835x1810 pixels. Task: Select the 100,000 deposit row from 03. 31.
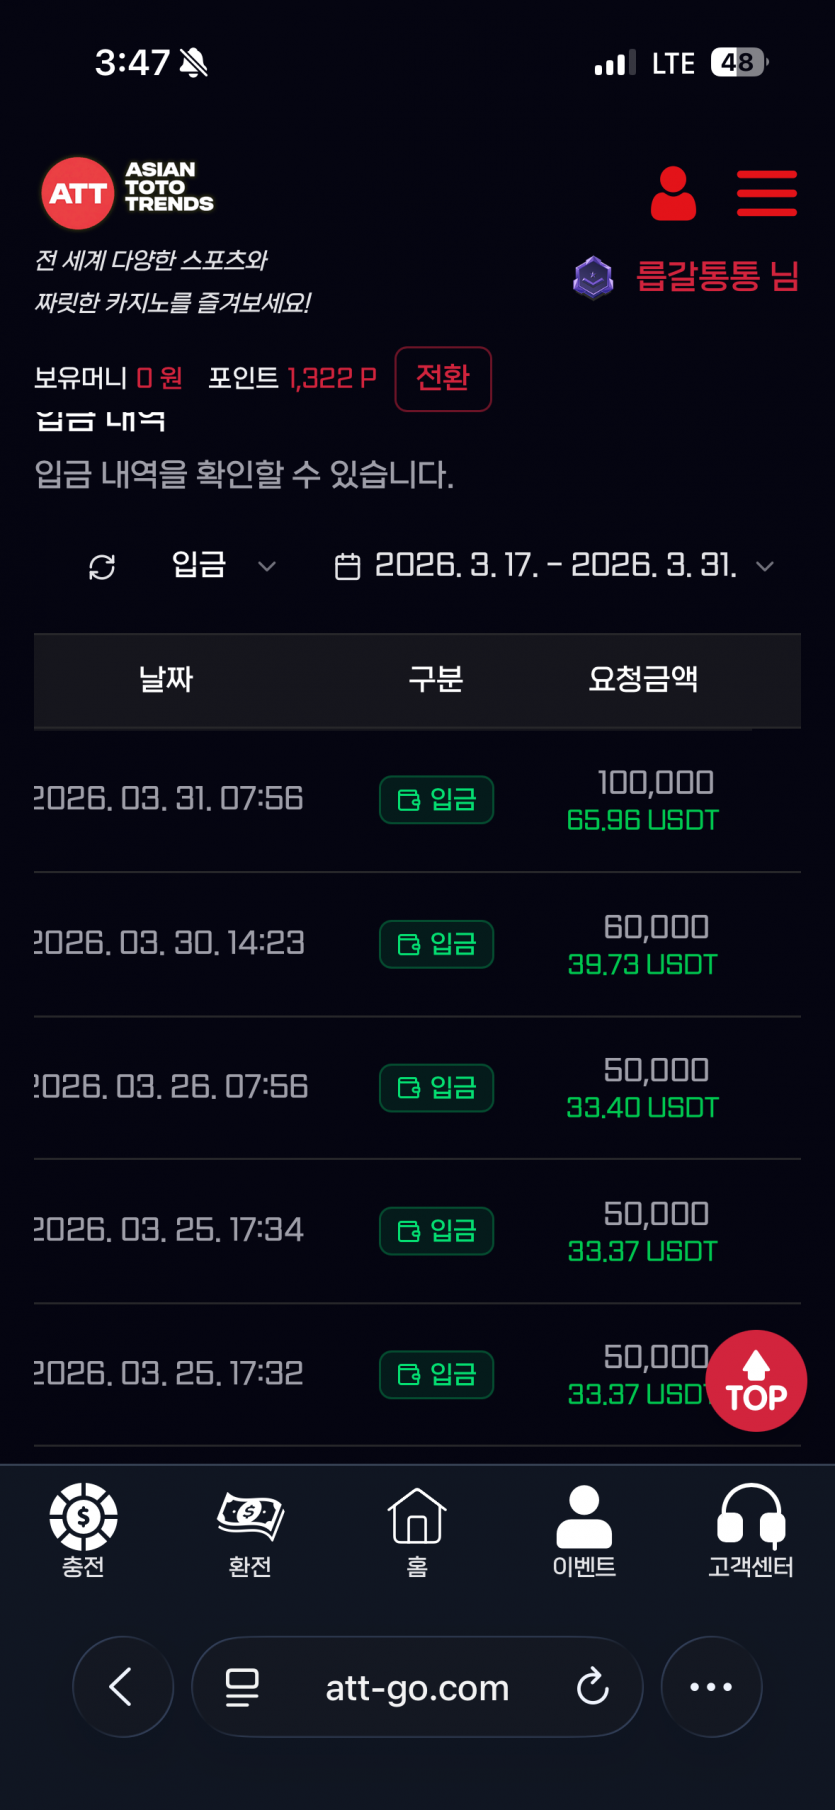pyautogui.click(x=417, y=800)
